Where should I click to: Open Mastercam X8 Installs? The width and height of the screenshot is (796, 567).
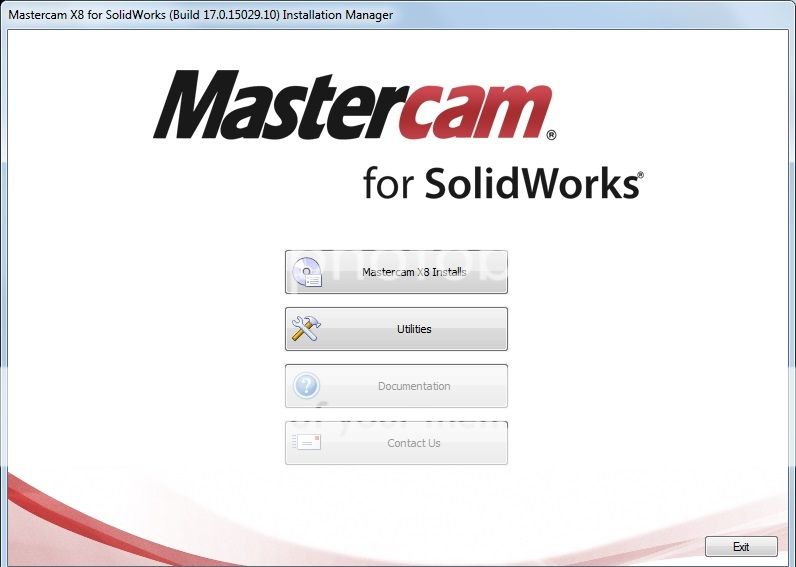tap(413, 272)
